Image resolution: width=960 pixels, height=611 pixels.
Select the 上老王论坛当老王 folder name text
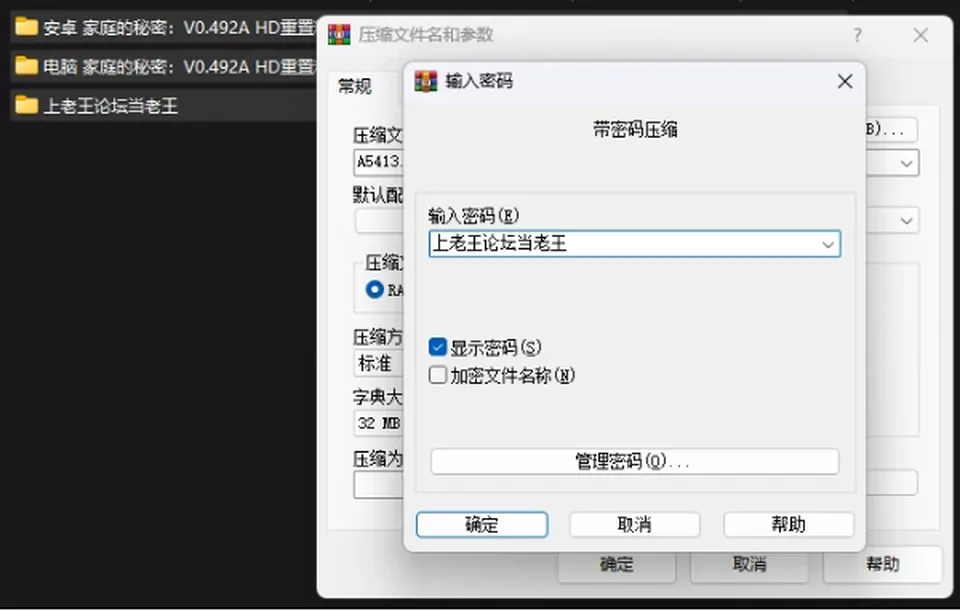tap(111, 105)
